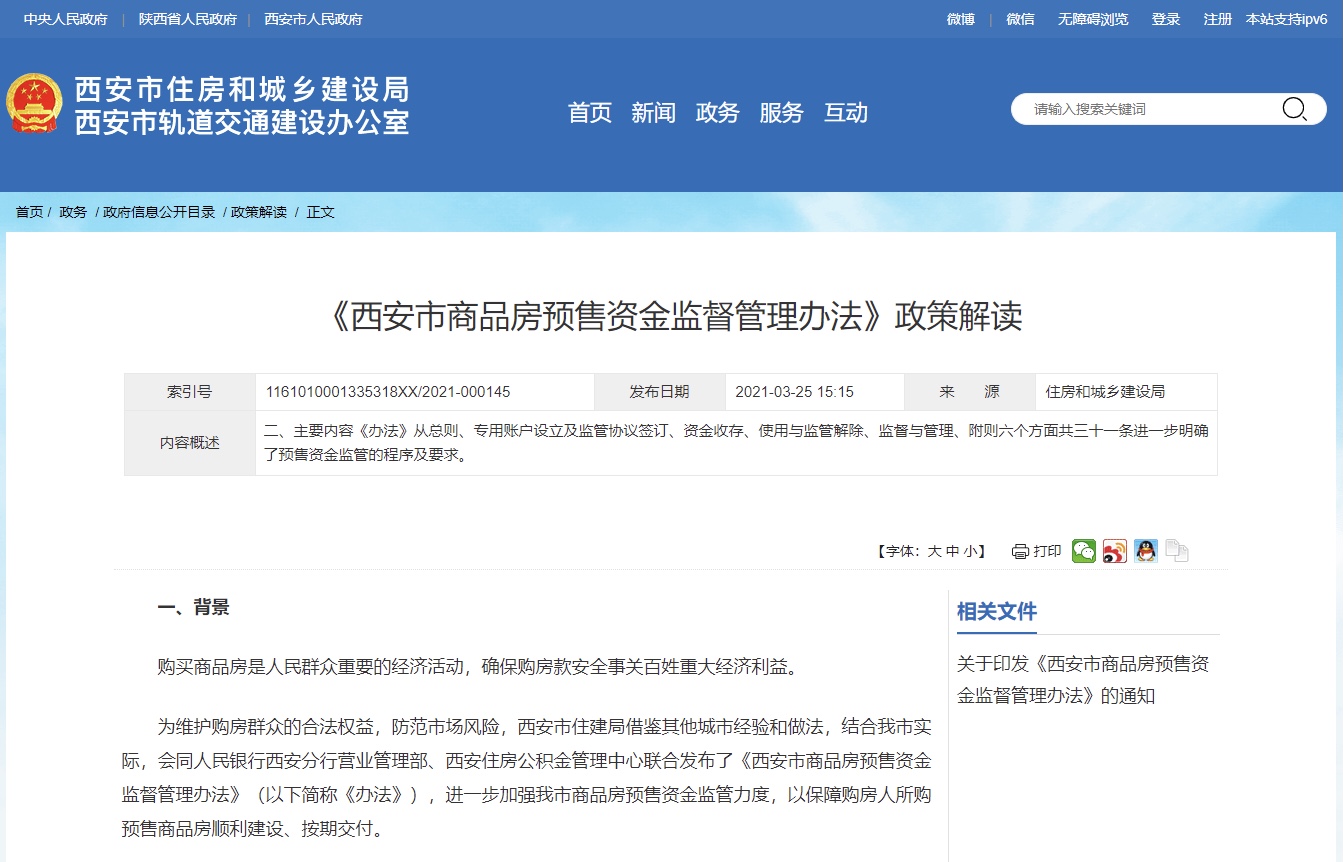Open the 服务 navigation menu
Screen dimensions: 1343x862
click(781, 113)
